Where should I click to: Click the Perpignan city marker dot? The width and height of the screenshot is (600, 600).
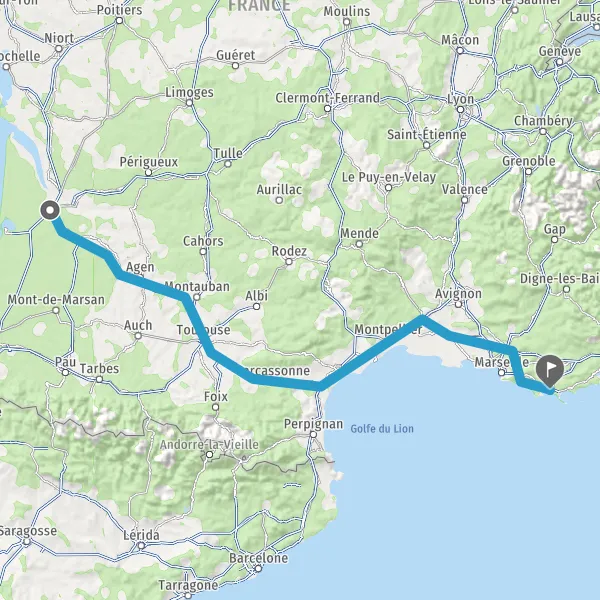point(313,434)
